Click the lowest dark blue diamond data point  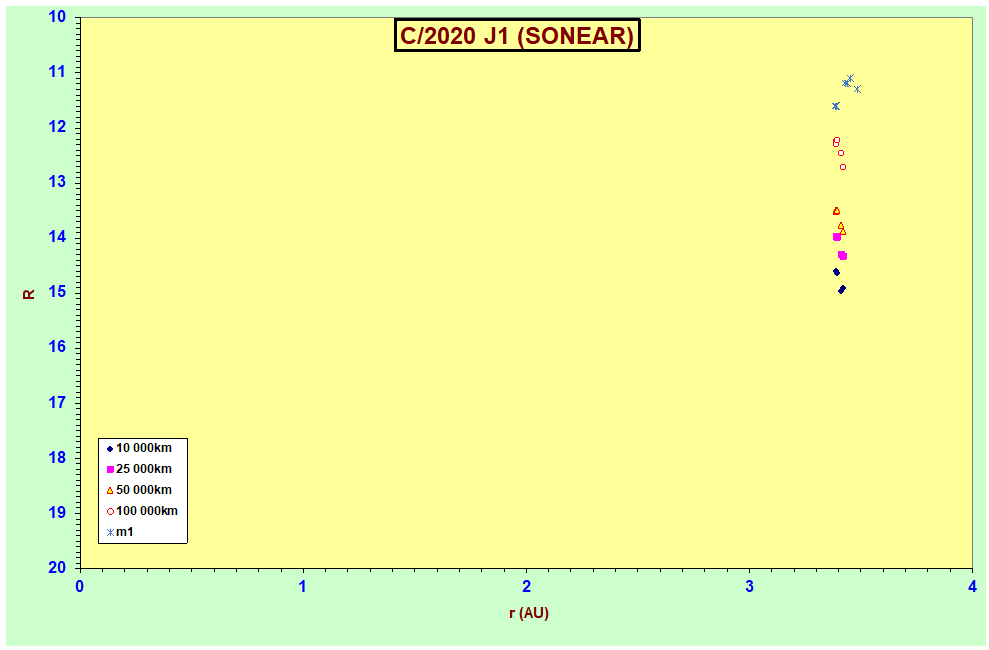(x=841, y=289)
